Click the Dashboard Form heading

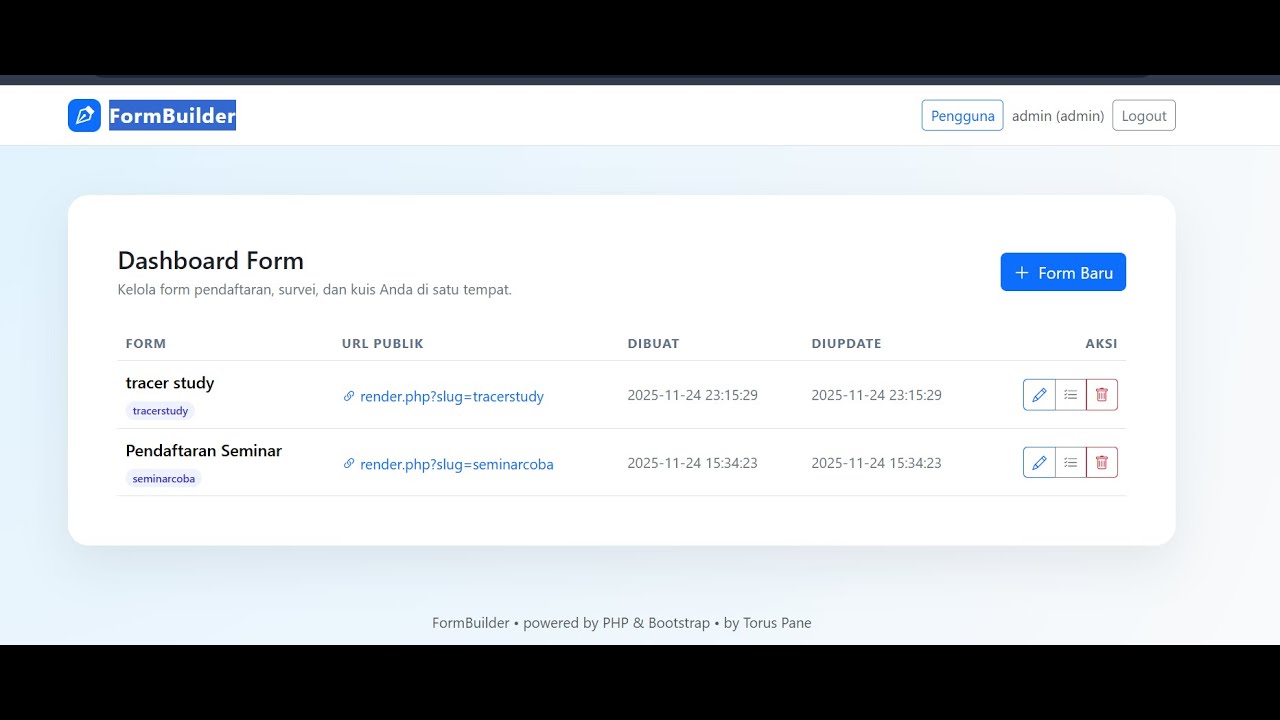click(211, 261)
